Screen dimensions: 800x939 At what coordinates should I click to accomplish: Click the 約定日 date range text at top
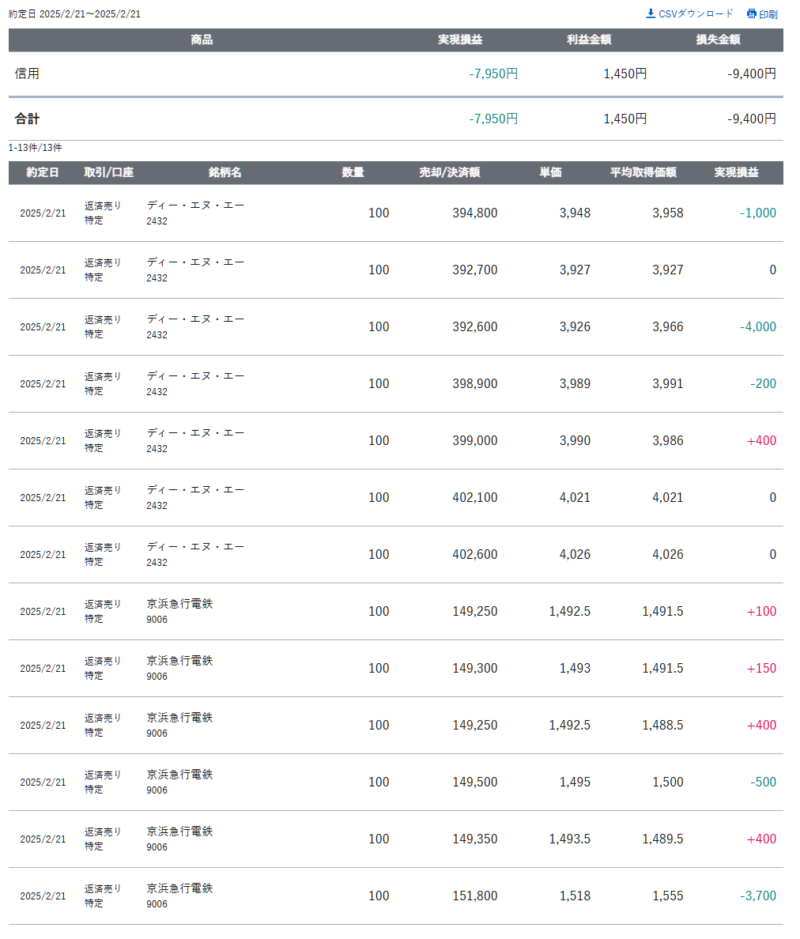point(75,14)
